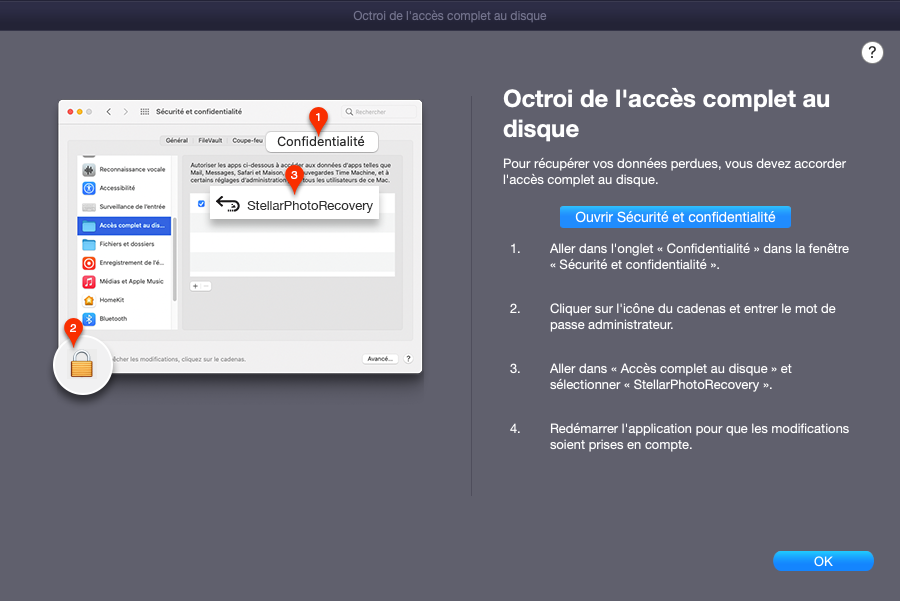Select the FileVault tab
900x601 pixels.
coord(210,141)
